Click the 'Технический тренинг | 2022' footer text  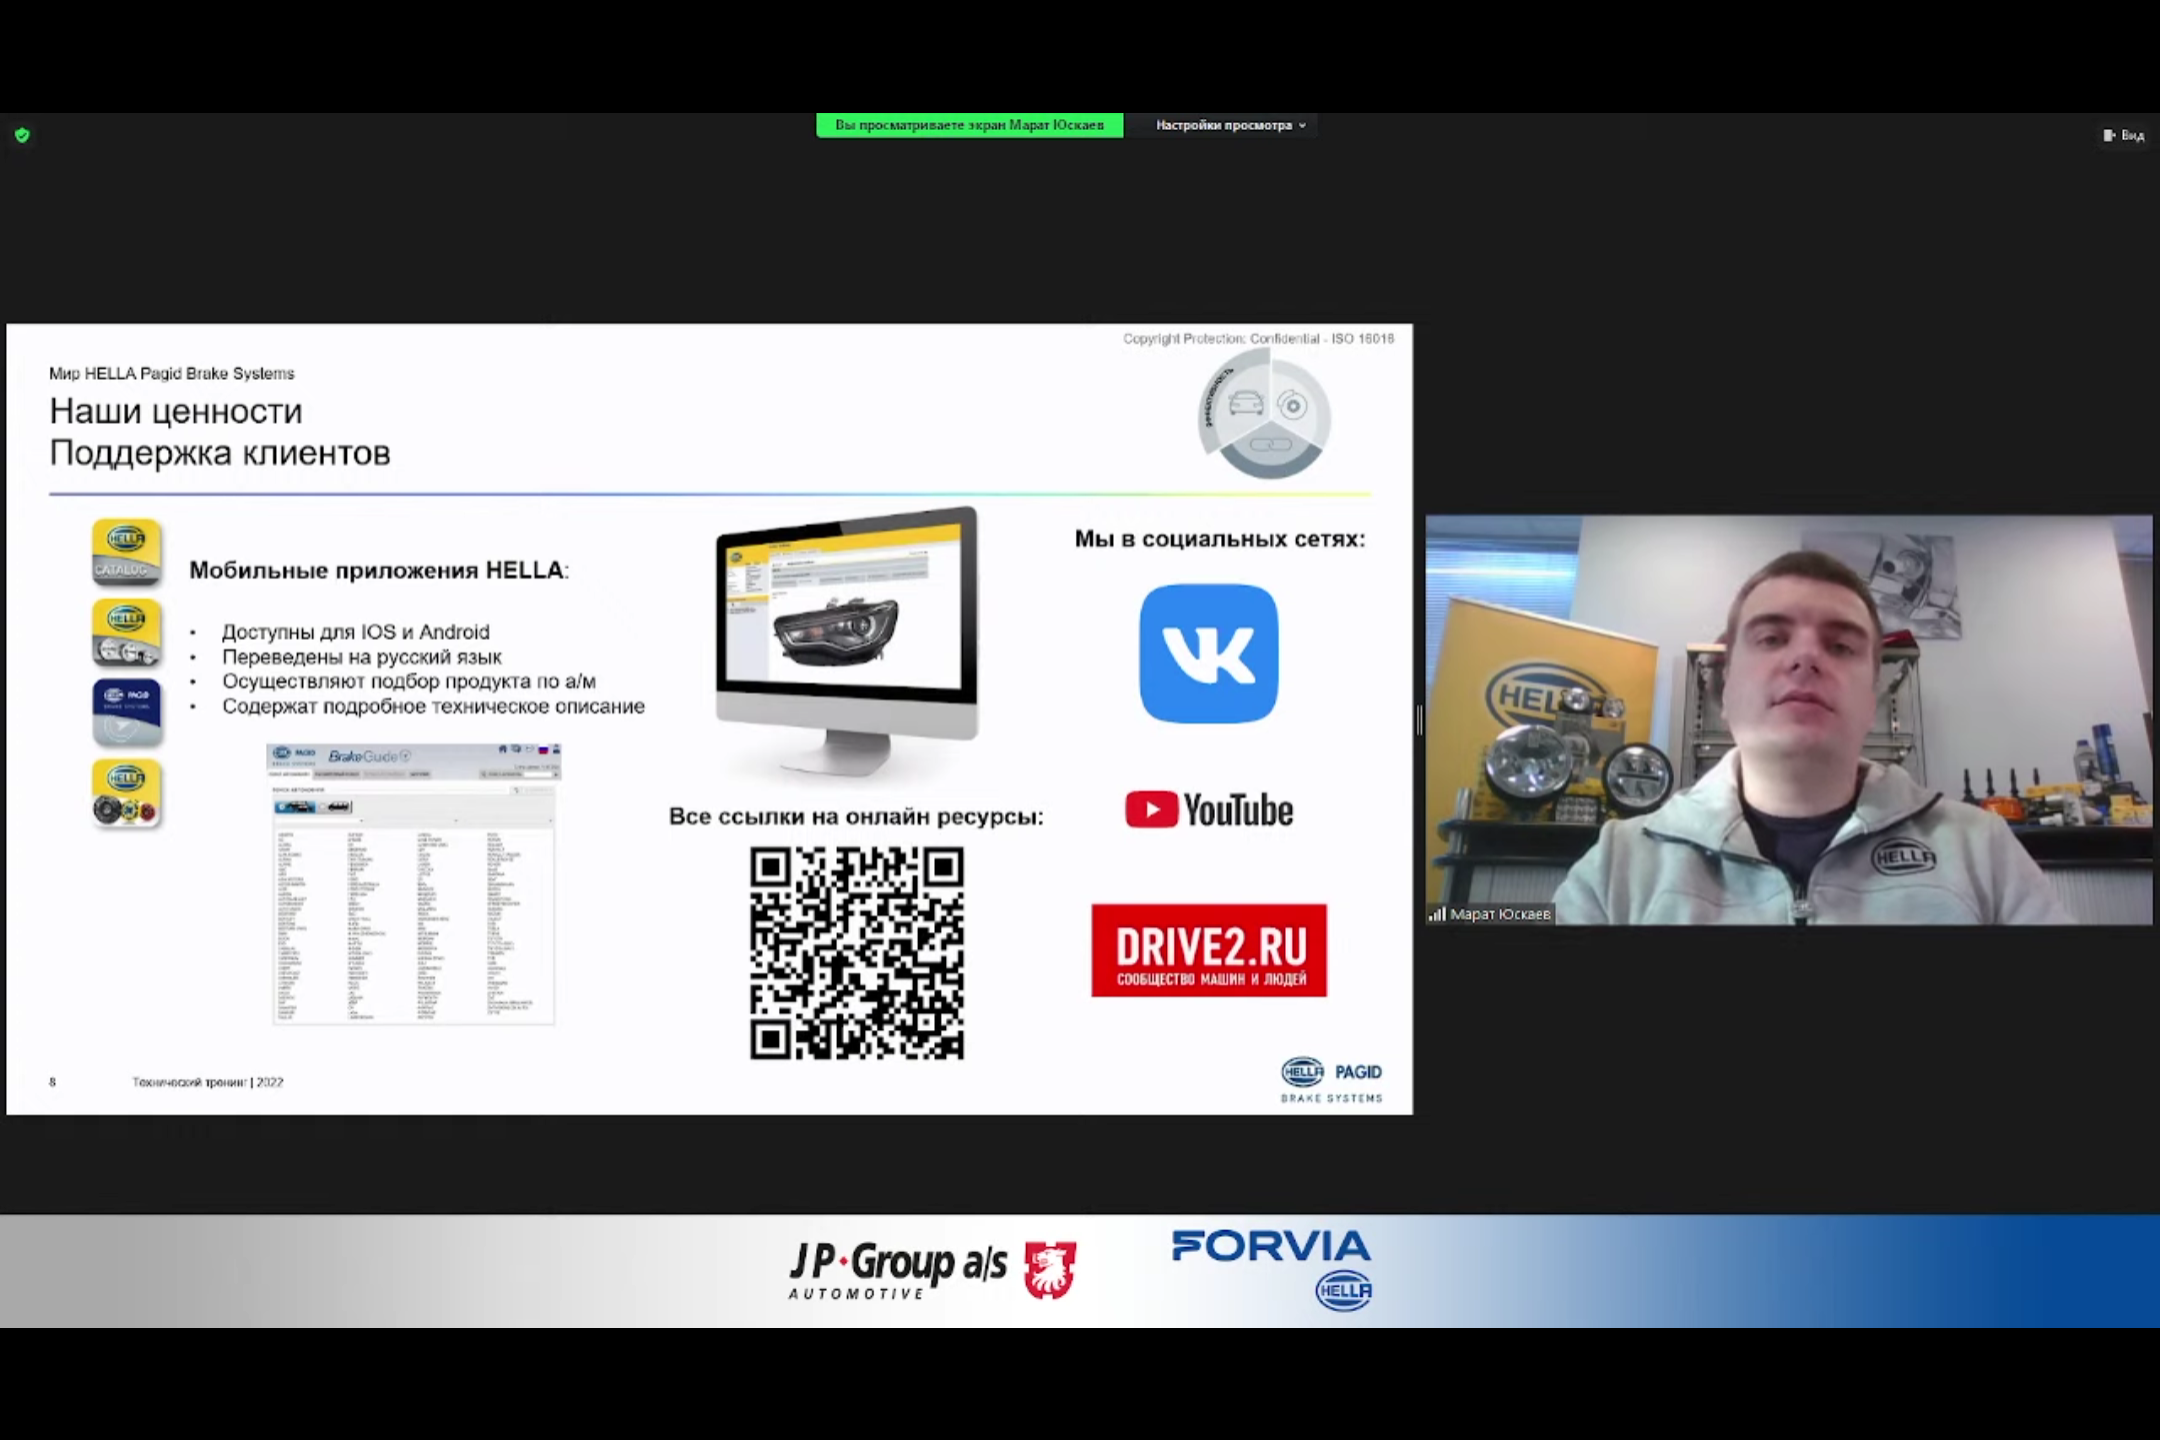[208, 1082]
